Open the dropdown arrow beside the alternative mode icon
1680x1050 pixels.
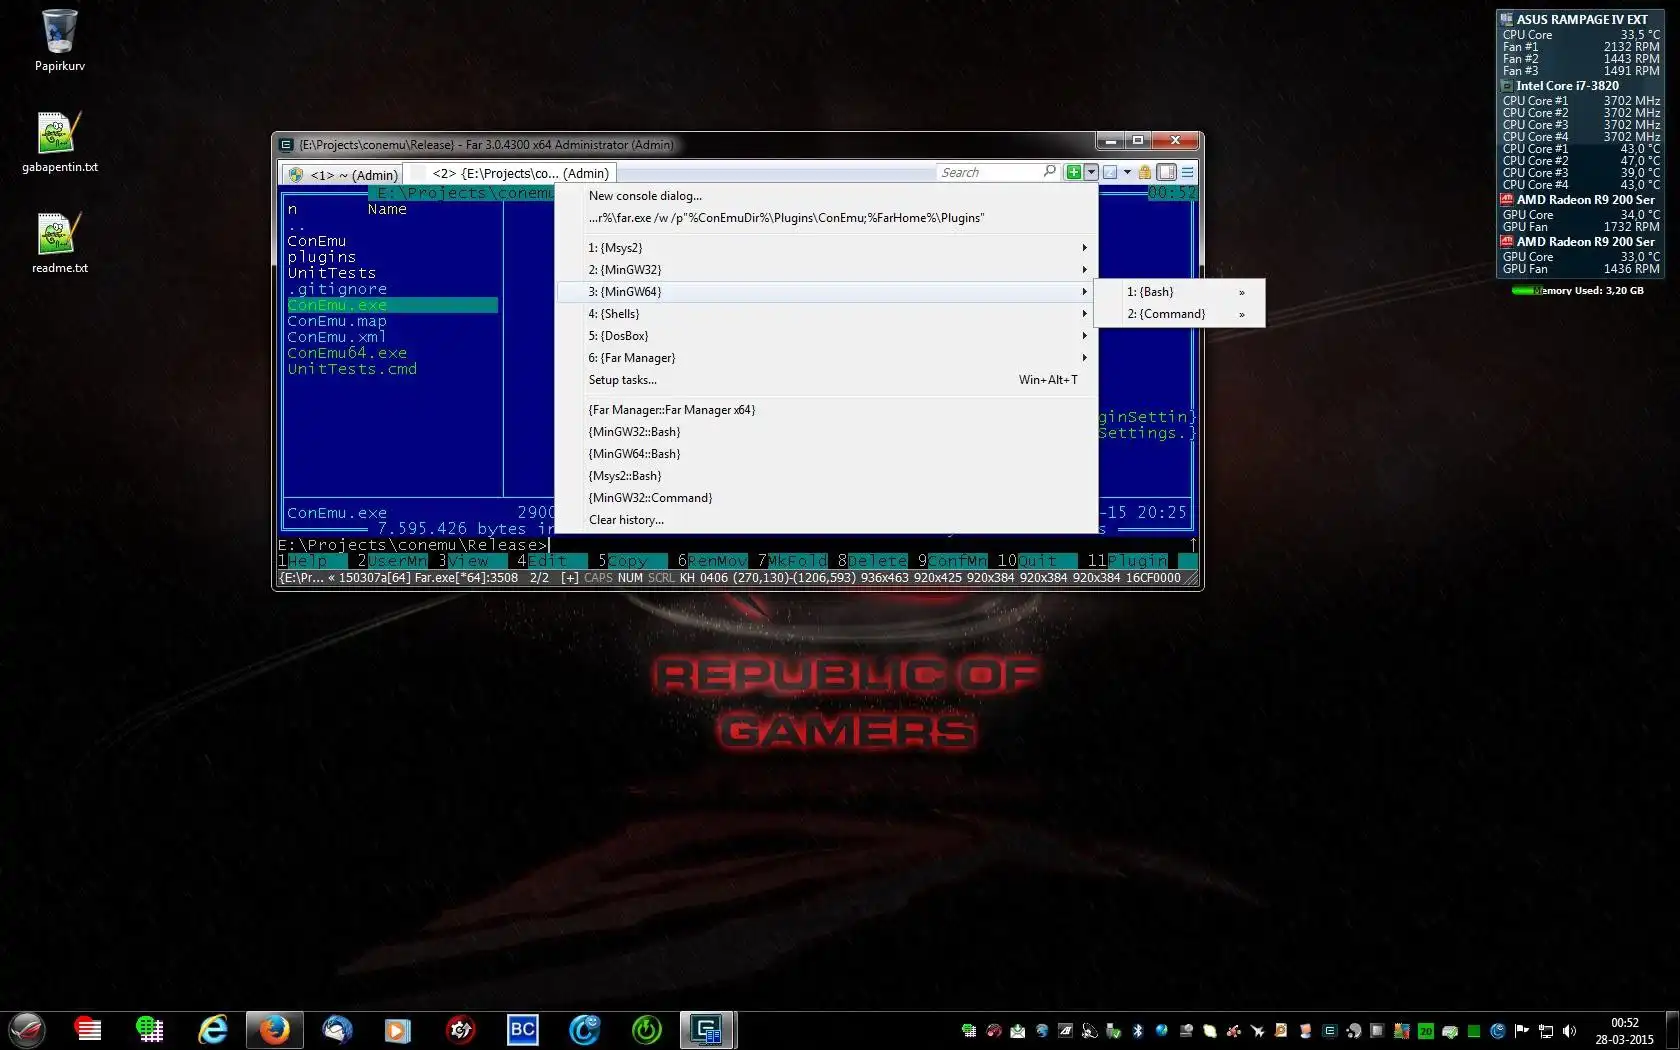1127,172
